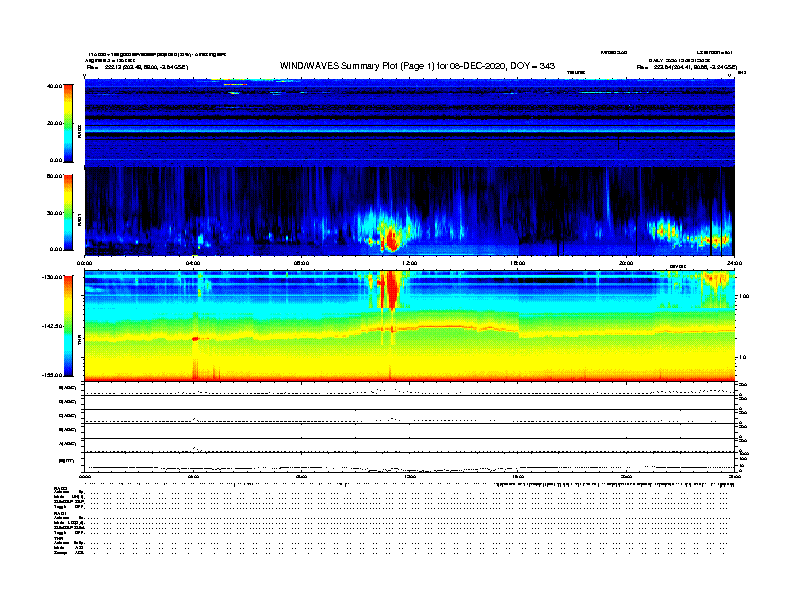Viewport: 792px width, 612px height.
Task: Click the bright cyan band in RAD2 spectrogram
Action: 409,130
